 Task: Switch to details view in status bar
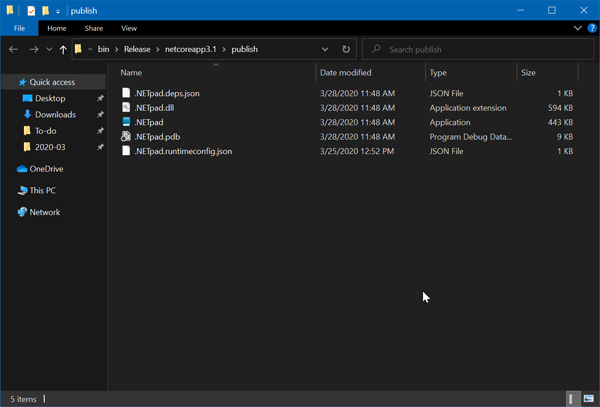tap(574, 399)
